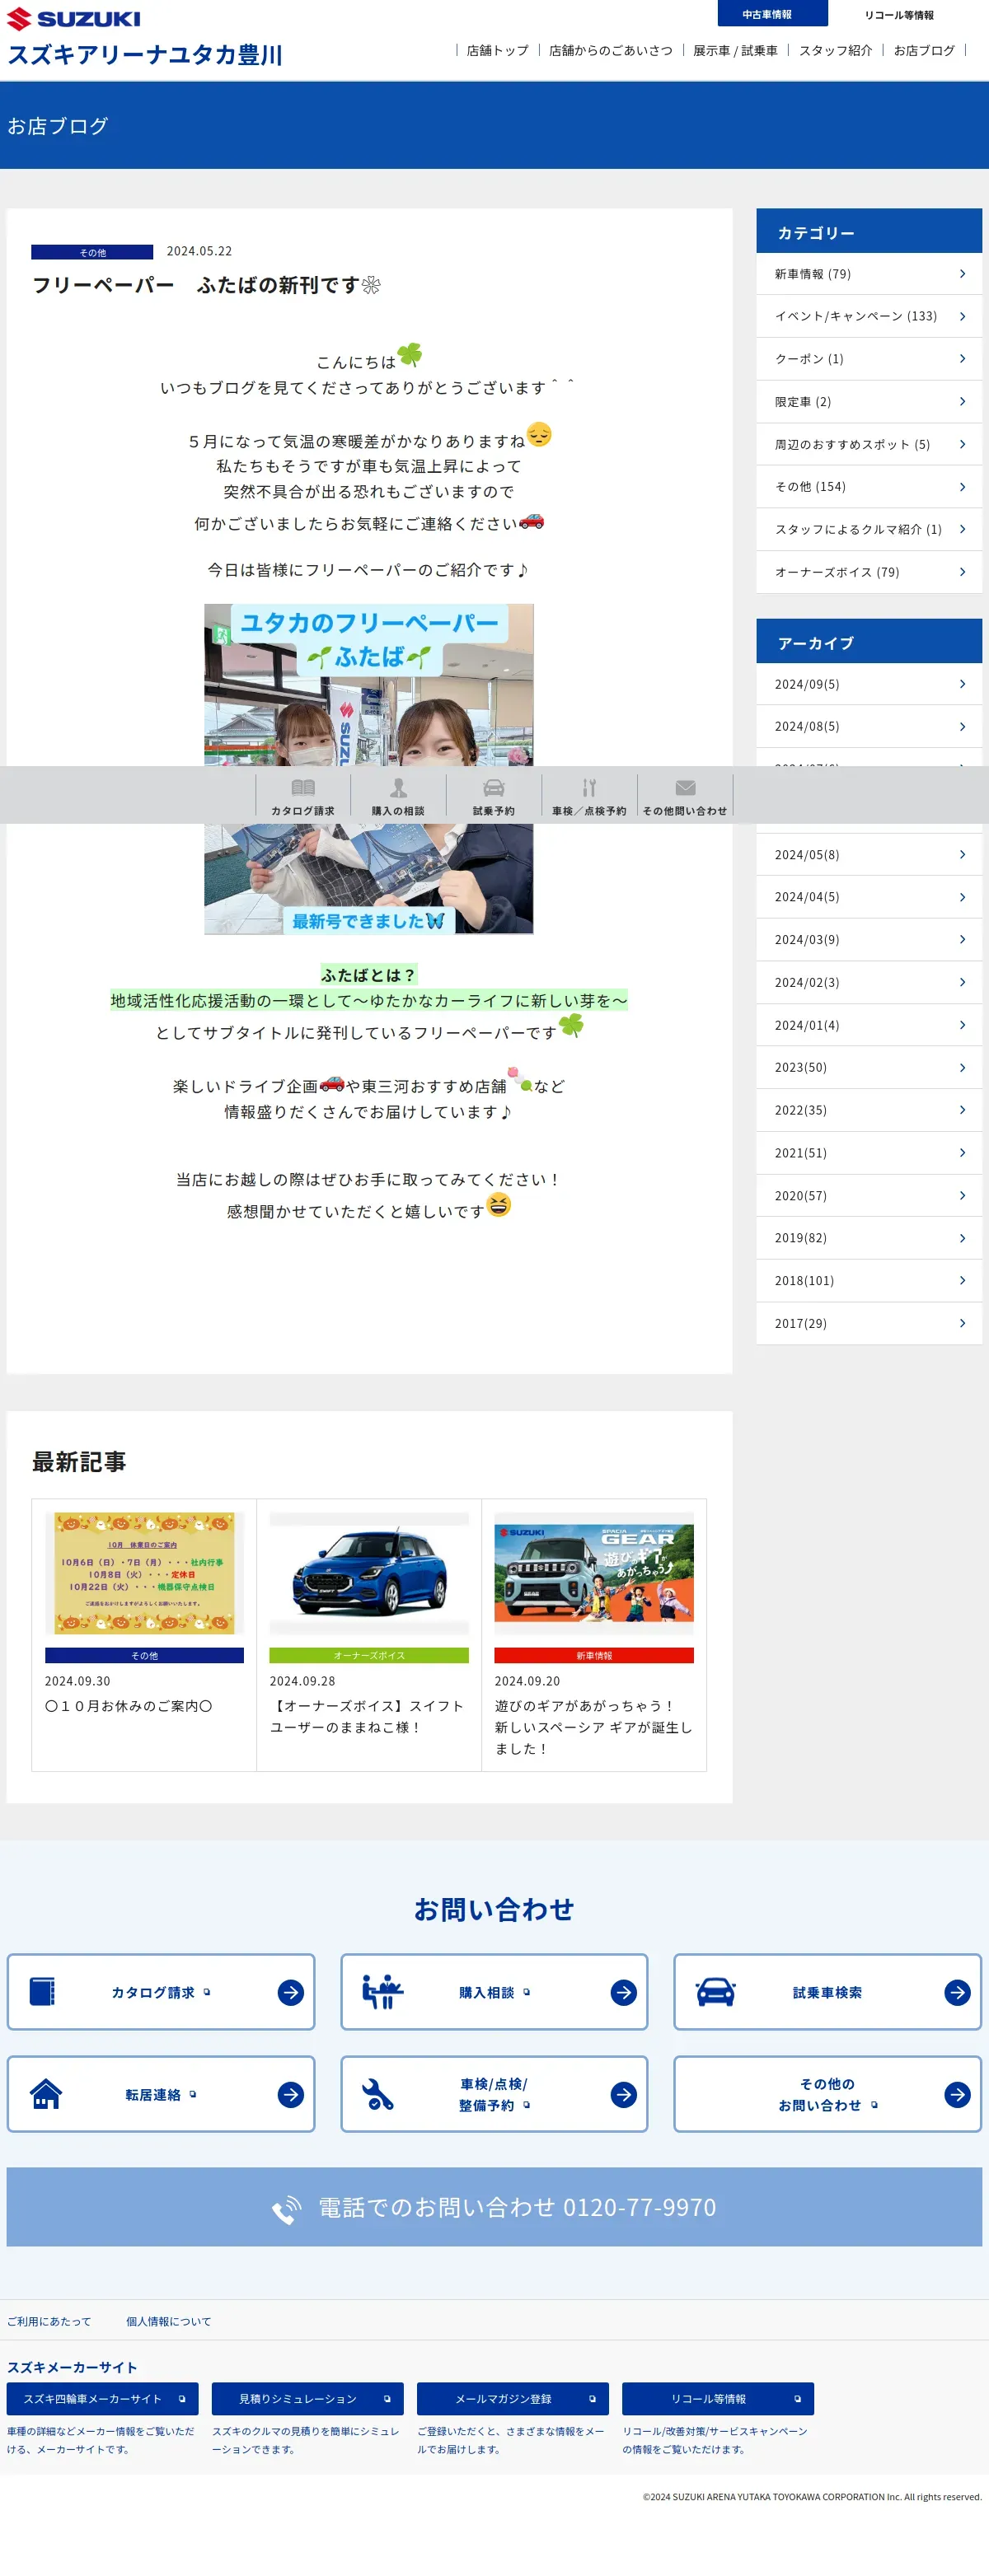Image resolution: width=989 pixels, height=2576 pixels.
Task: Open archive 2020(57)
Action: coord(869,1195)
